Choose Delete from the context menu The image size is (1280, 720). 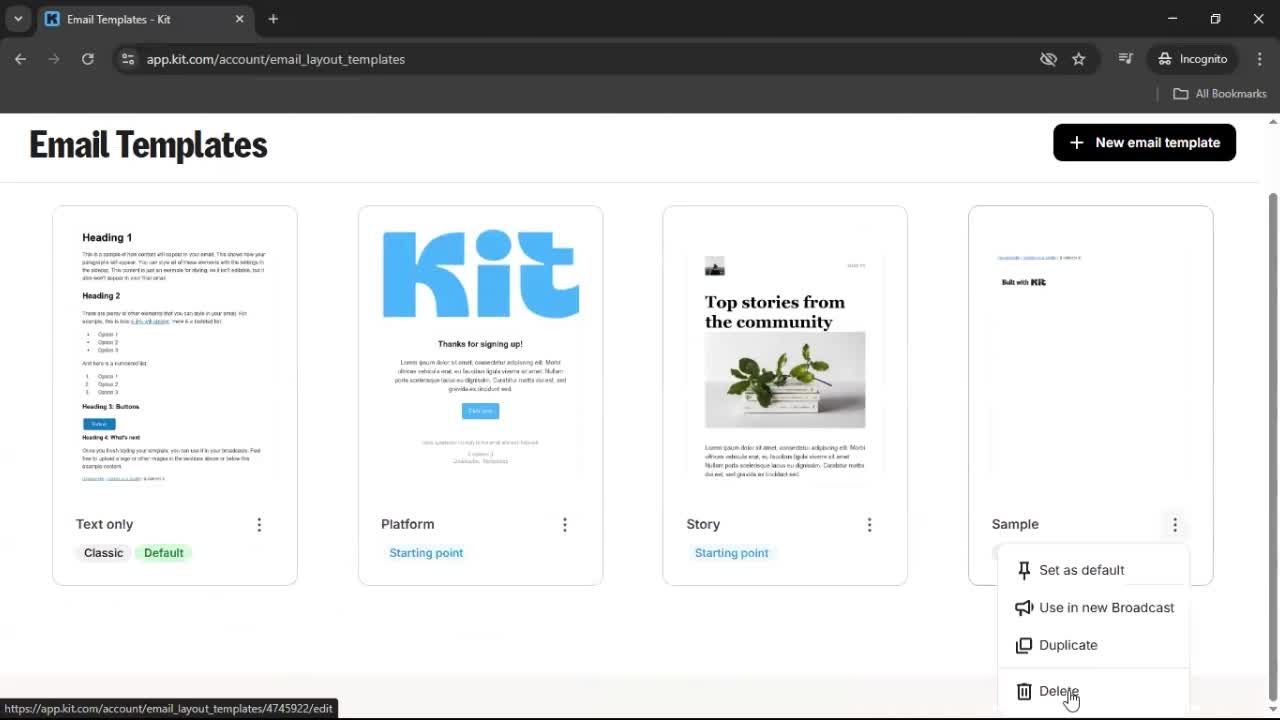click(1060, 691)
